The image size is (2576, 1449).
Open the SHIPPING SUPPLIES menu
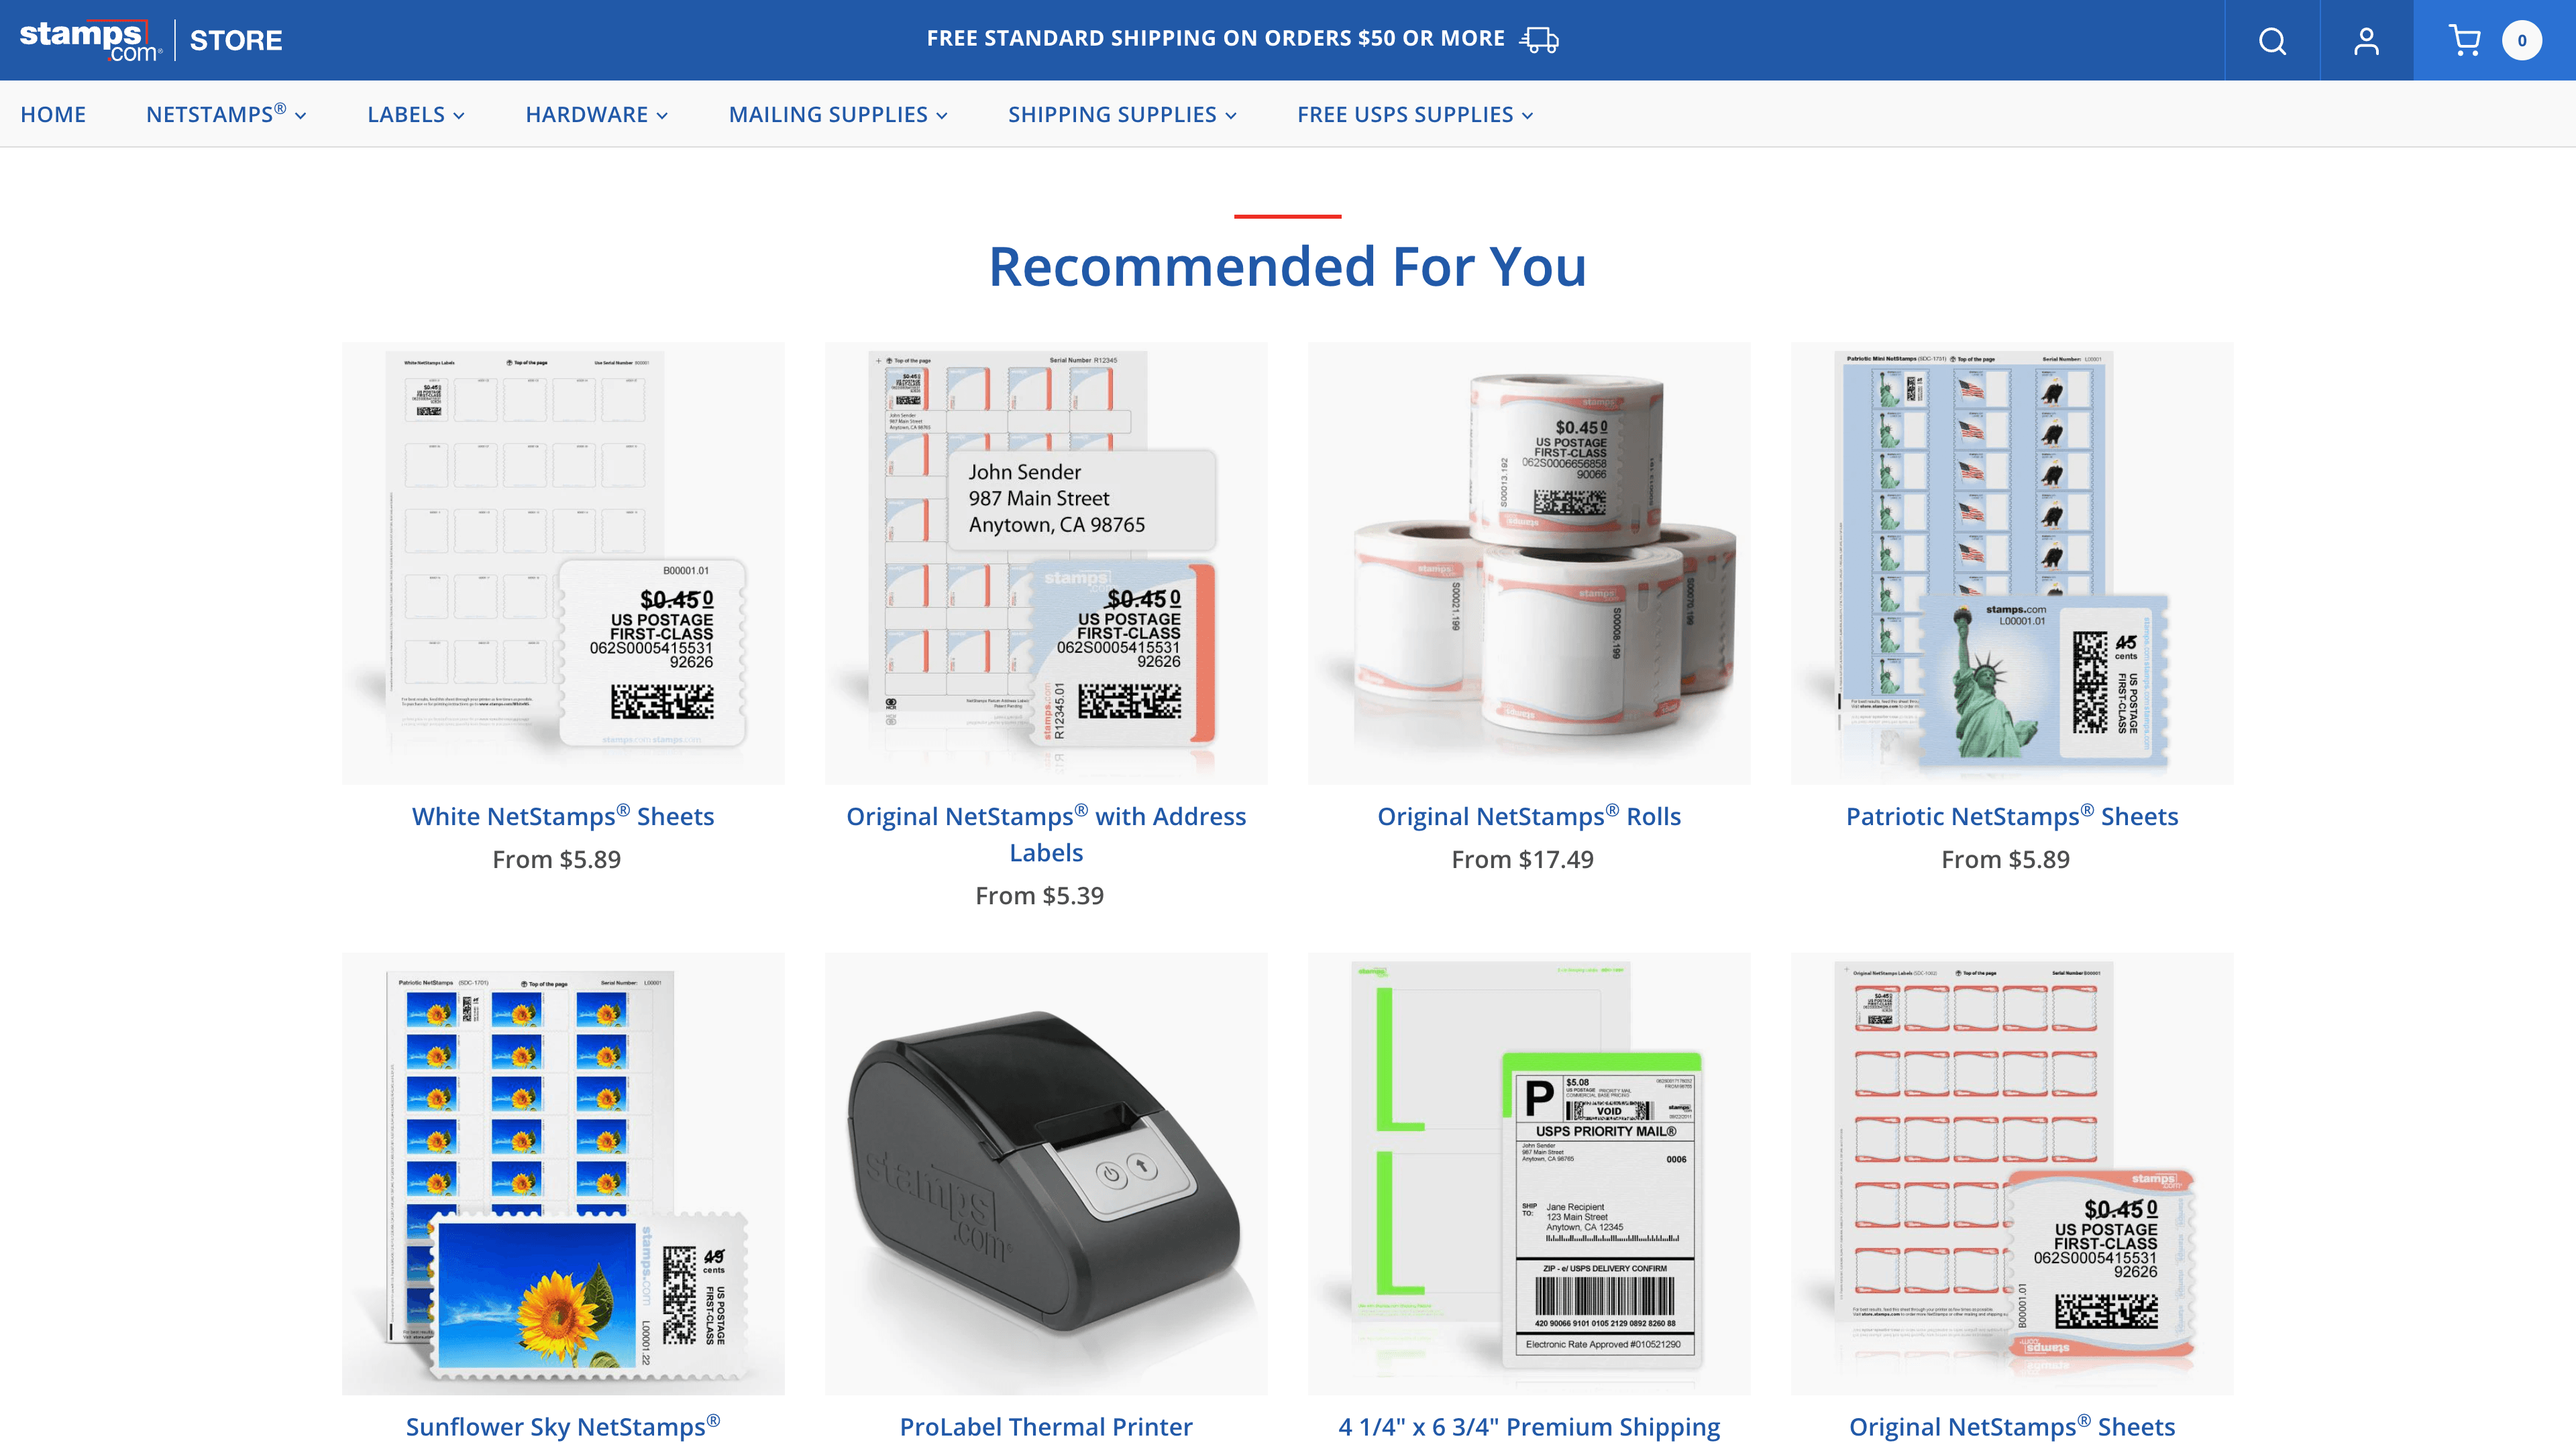click(1122, 114)
